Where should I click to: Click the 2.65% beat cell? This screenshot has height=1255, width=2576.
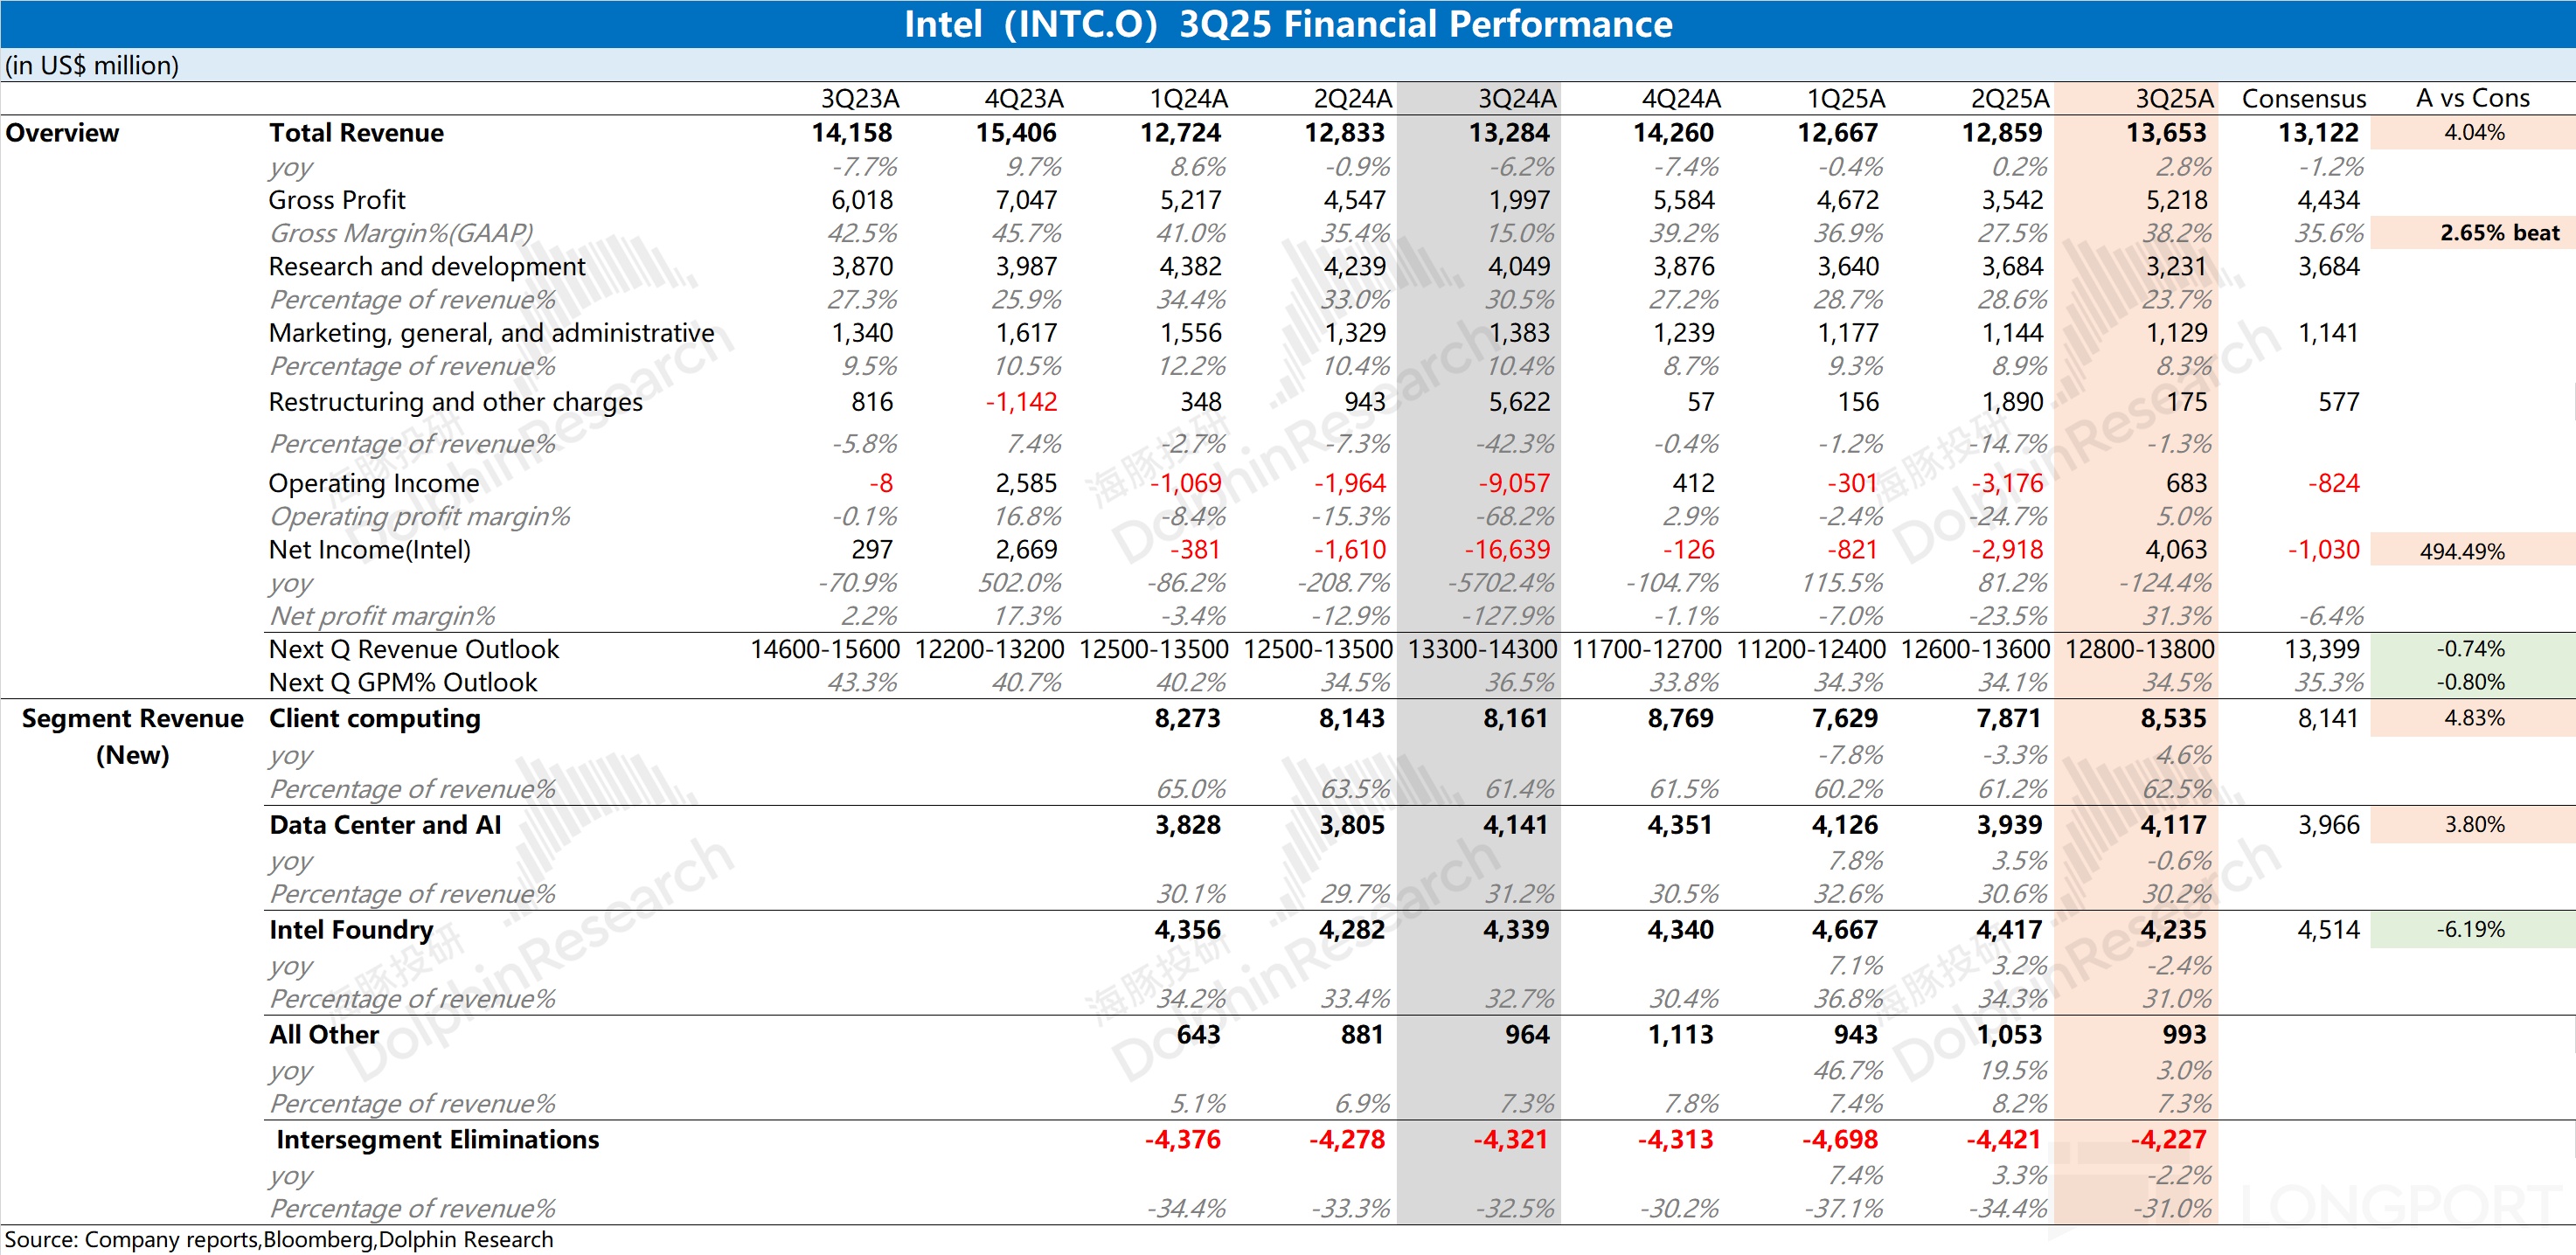coord(2498,233)
